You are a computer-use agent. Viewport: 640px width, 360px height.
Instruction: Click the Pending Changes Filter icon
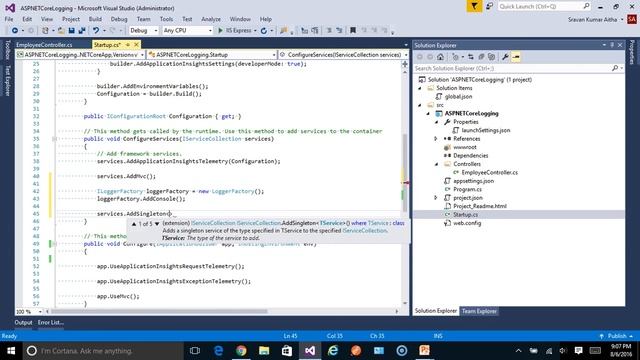(x=456, y=57)
